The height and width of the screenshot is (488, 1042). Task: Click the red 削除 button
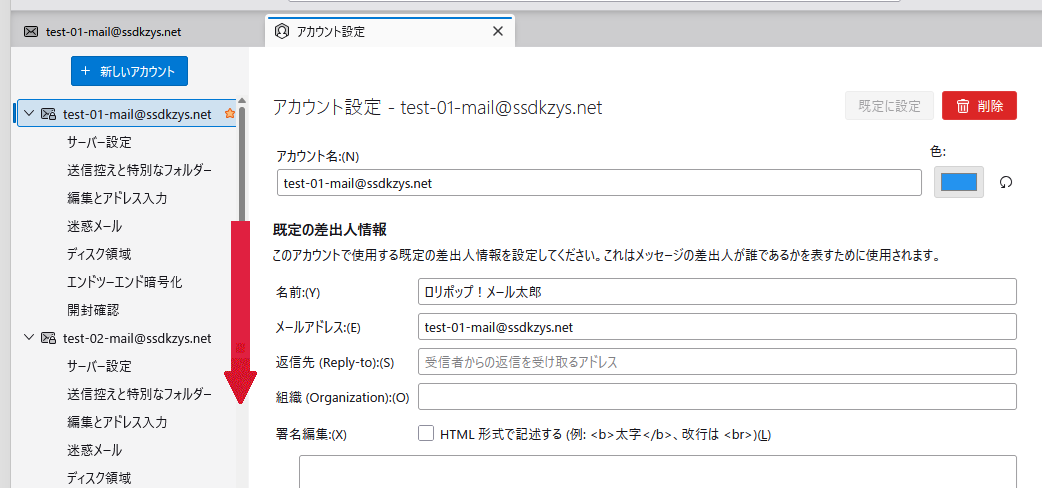979,106
